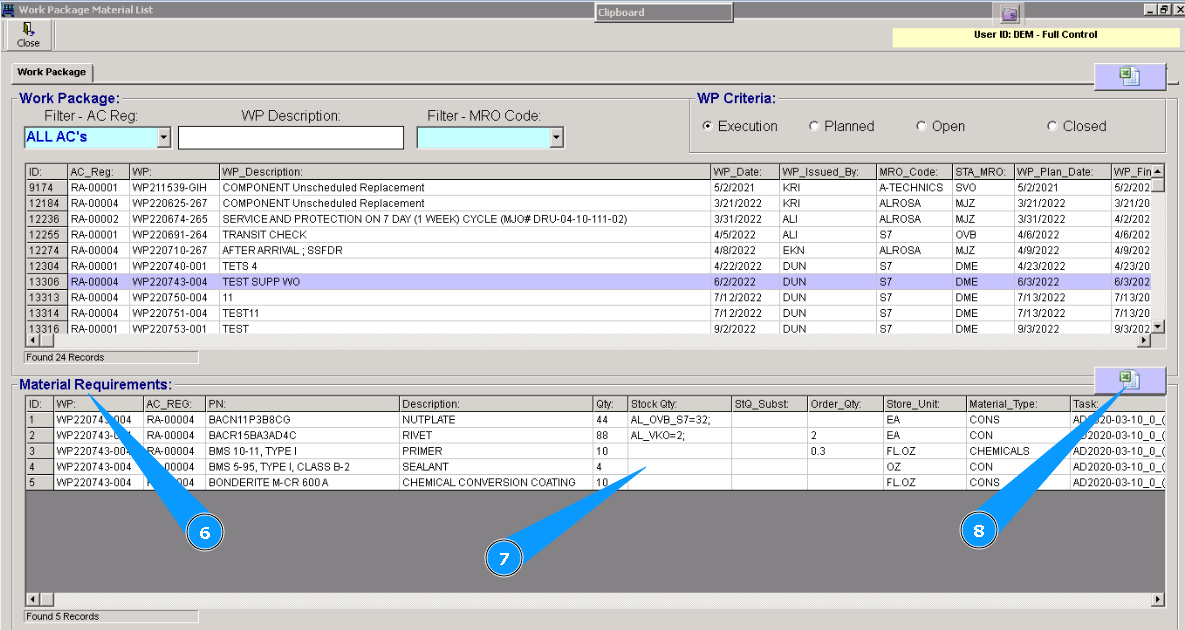Select the Planned radio button
1185x630 pixels.
tap(815, 126)
